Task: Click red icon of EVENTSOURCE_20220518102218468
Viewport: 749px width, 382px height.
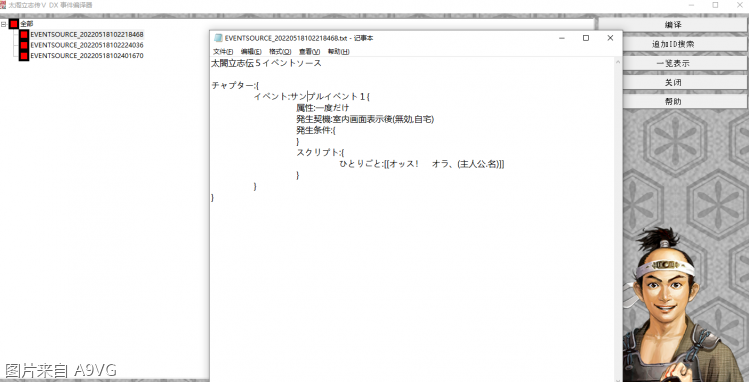Action: [x=24, y=34]
